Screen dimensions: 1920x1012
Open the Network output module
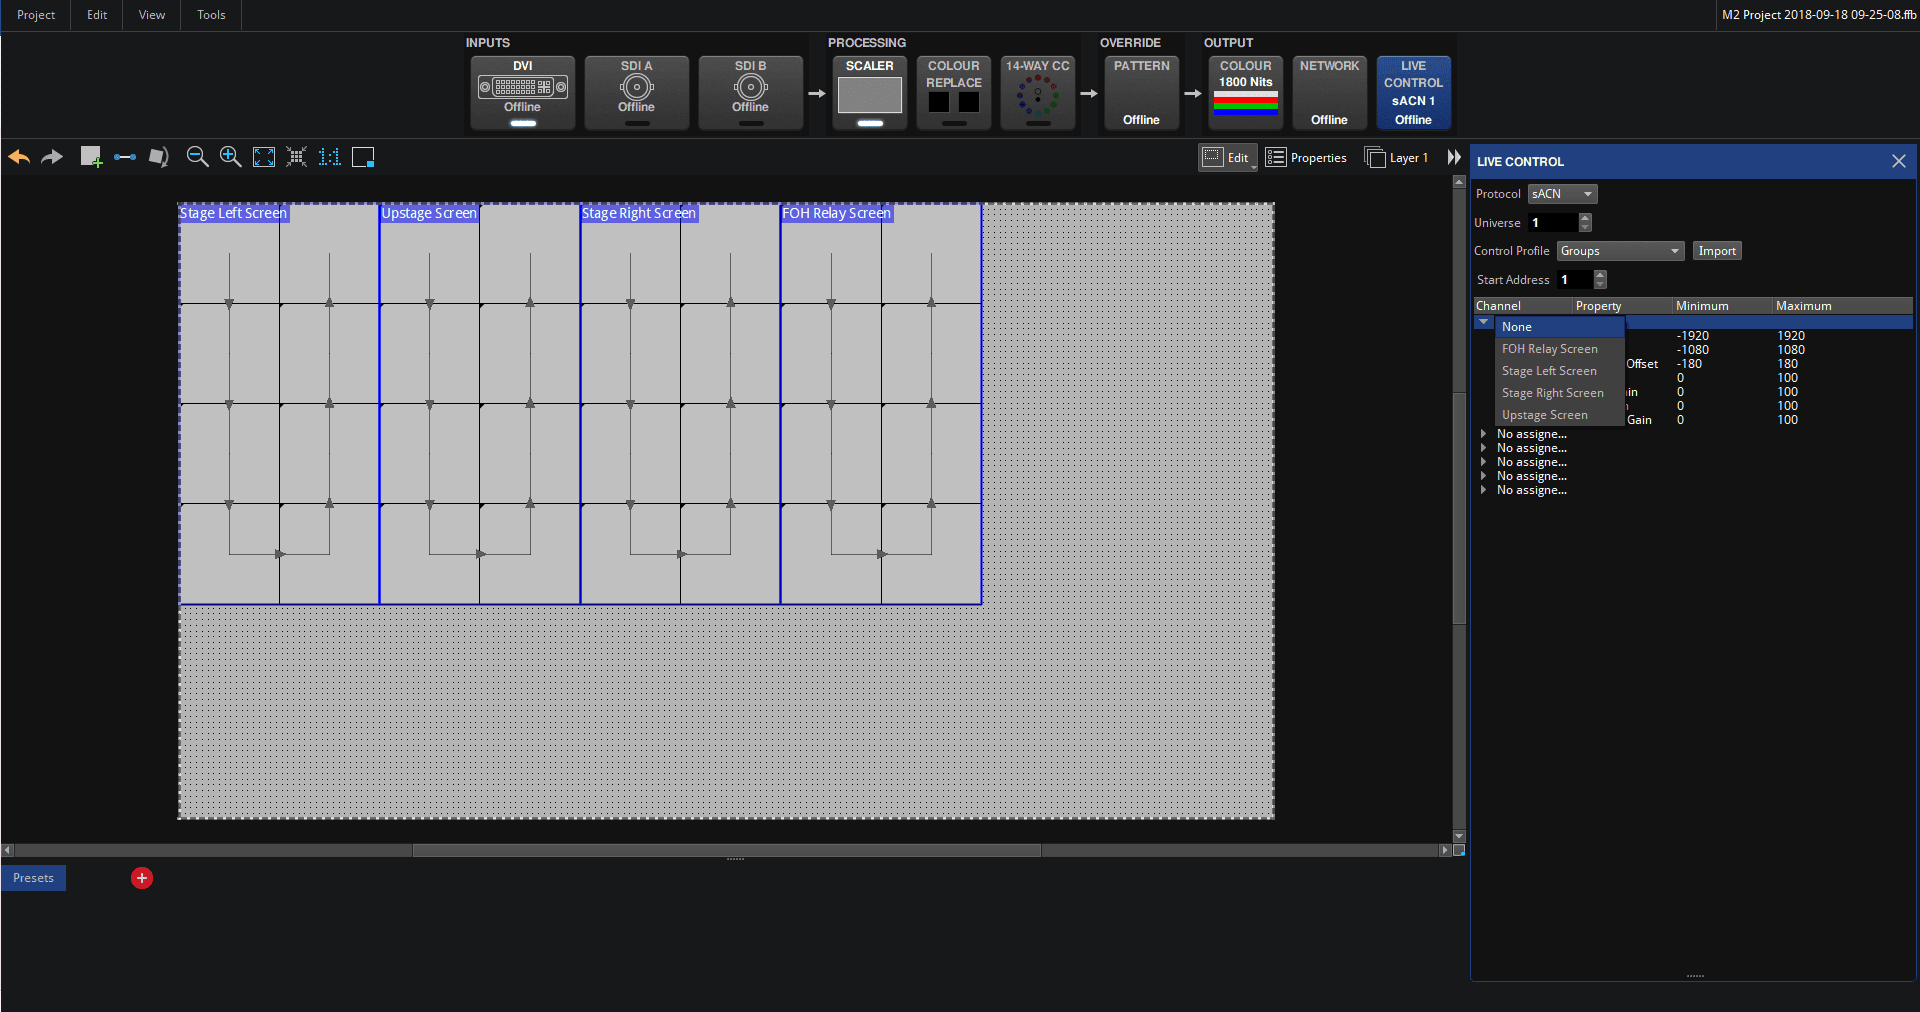[1330, 93]
